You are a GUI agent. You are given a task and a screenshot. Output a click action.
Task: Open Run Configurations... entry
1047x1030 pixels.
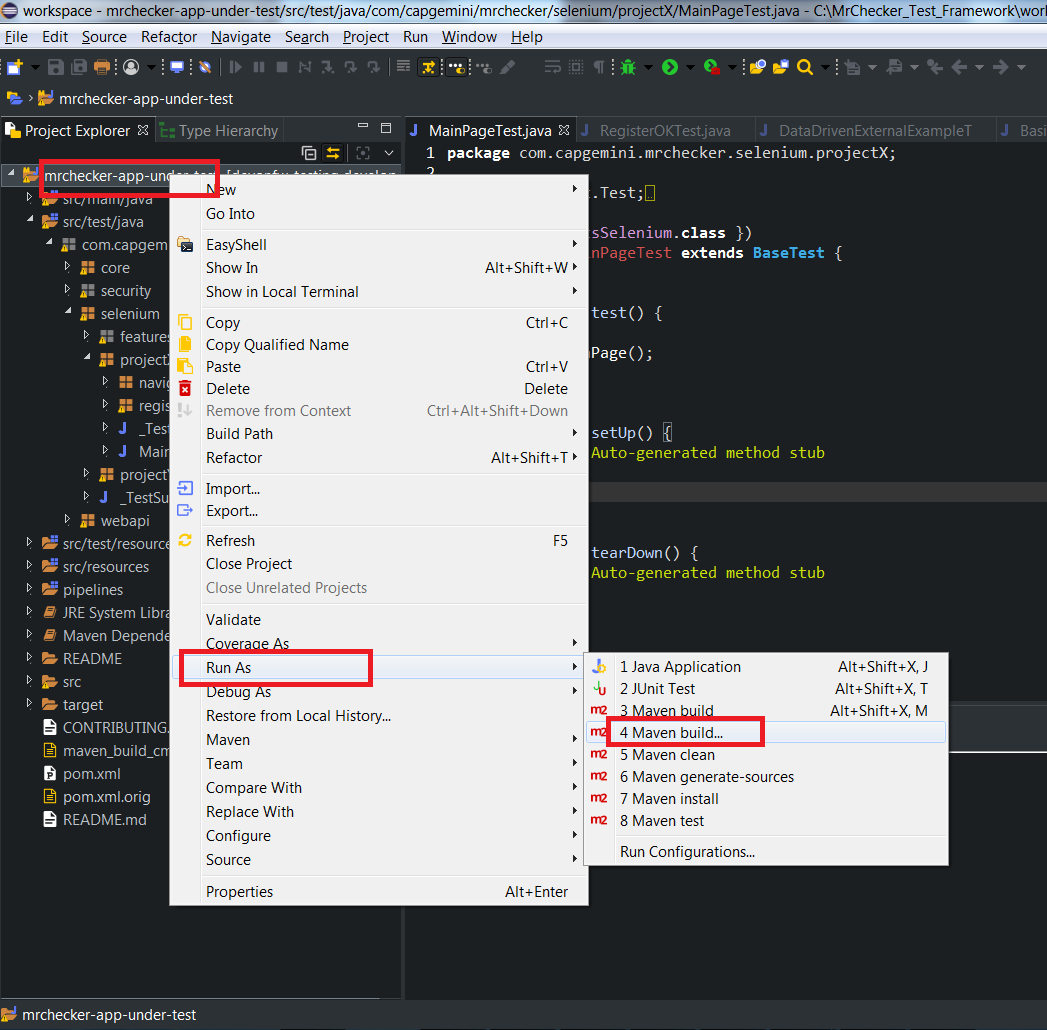pos(687,852)
